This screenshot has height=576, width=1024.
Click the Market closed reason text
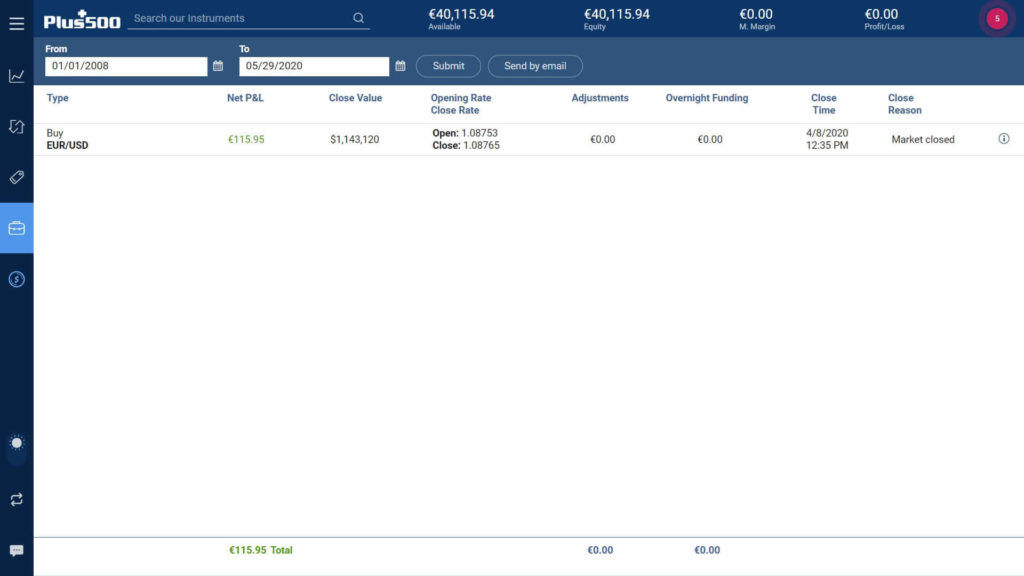point(923,139)
